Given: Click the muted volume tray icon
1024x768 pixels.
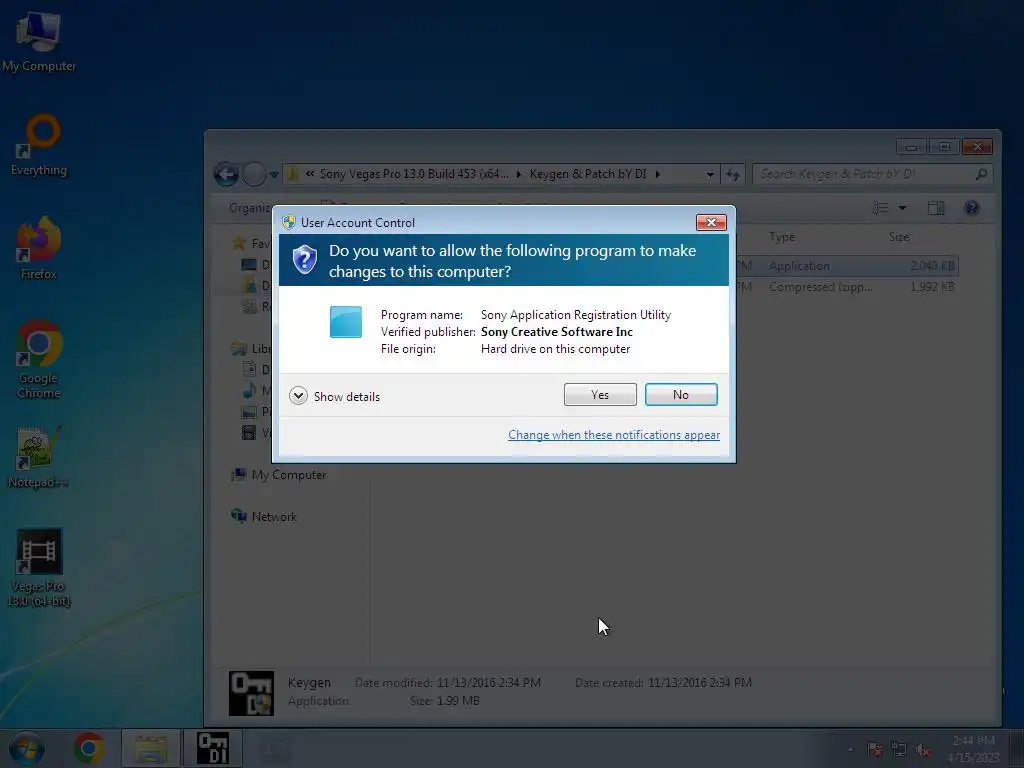Looking at the screenshot, I should coord(923,750).
